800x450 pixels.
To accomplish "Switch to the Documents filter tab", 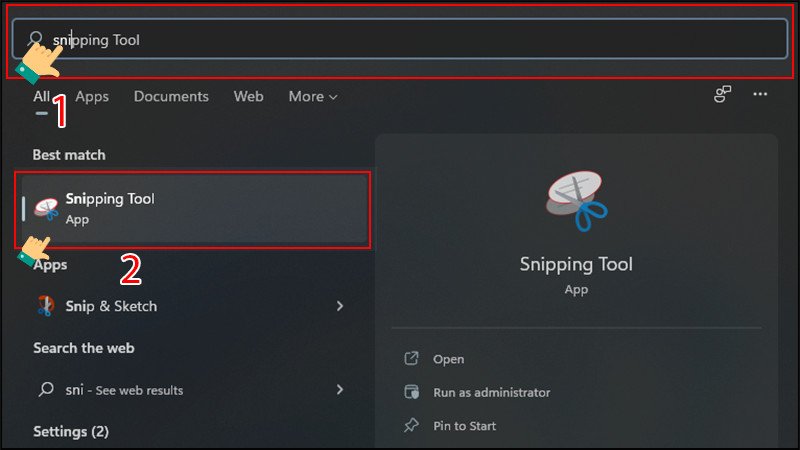I will 171,96.
